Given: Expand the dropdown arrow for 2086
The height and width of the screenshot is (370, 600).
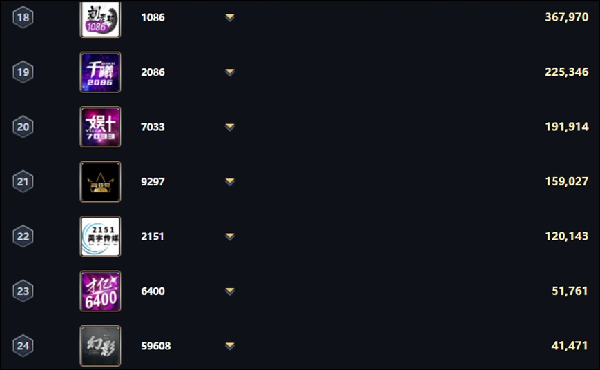Looking at the screenshot, I should point(230,72).
